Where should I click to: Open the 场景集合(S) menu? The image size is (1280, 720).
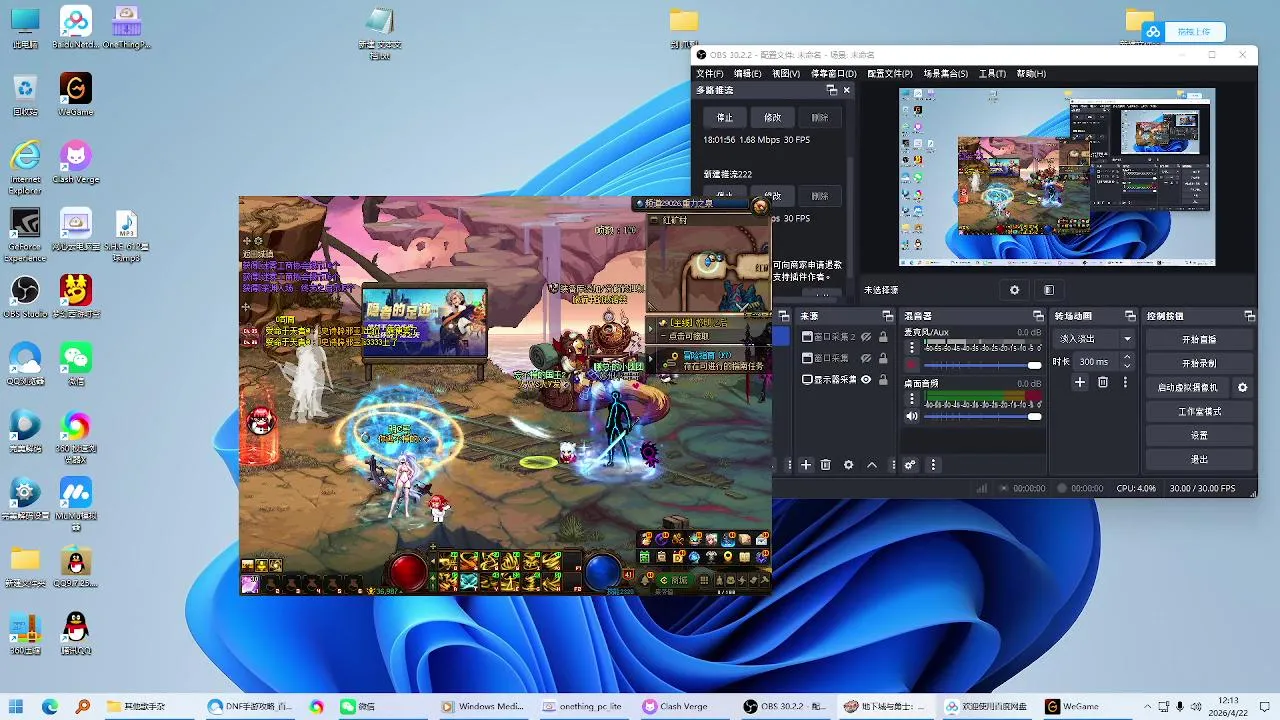[945, 74]
